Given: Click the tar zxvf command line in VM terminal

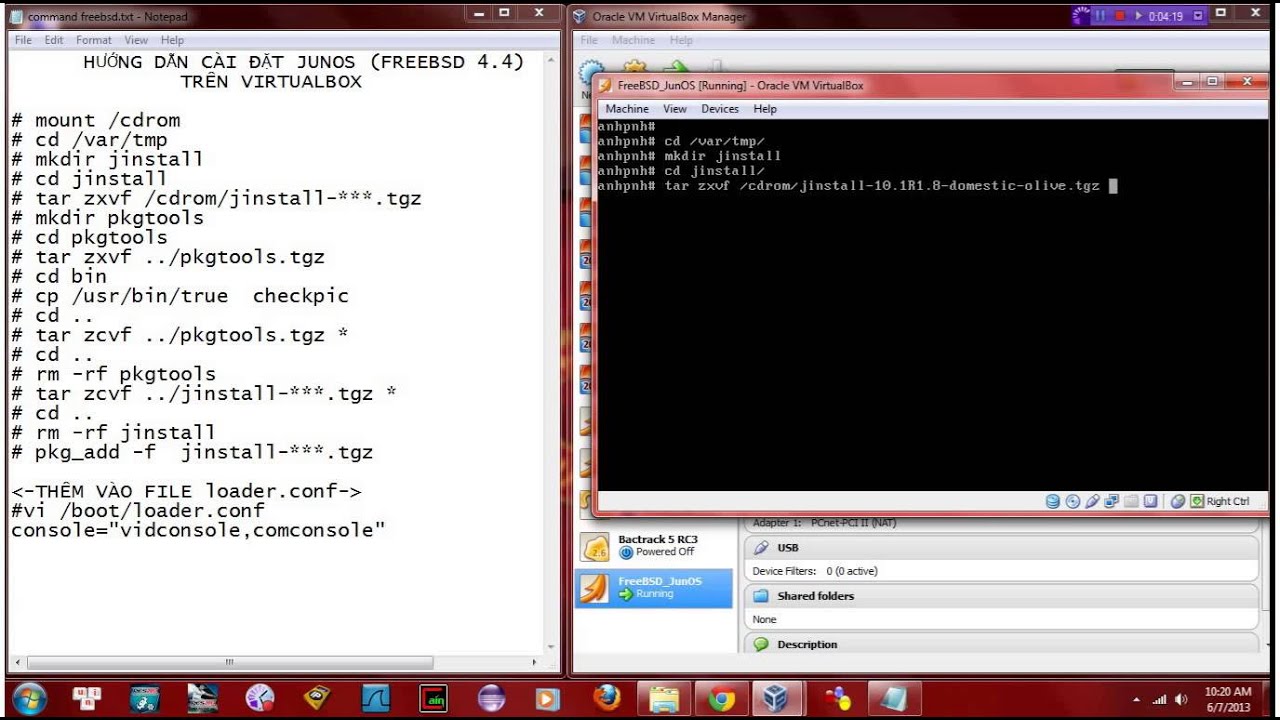Looking at the screenshot, I should click(856, 186).
